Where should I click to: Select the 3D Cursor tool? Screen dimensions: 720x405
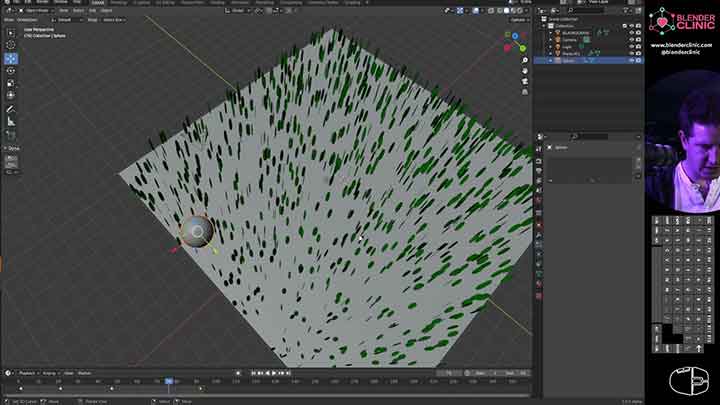click(x=11, y=45)
